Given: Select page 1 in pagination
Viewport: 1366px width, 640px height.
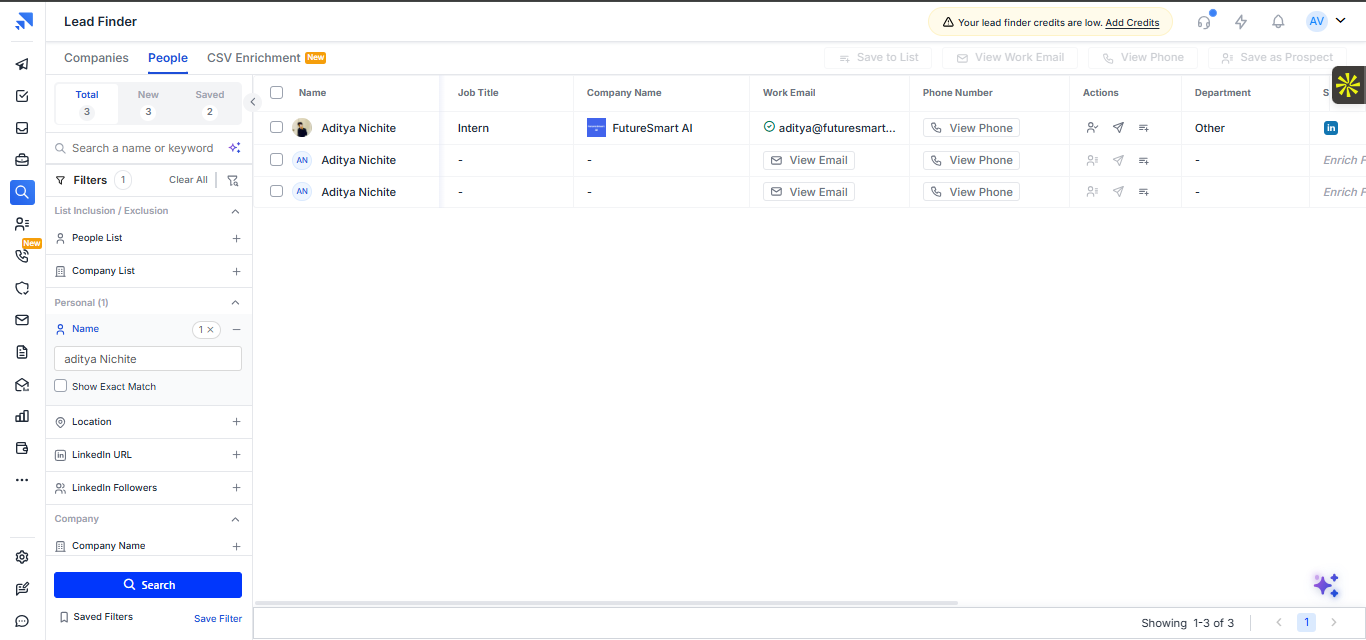Looking at the screenshot, I should tap(1306, 622).
